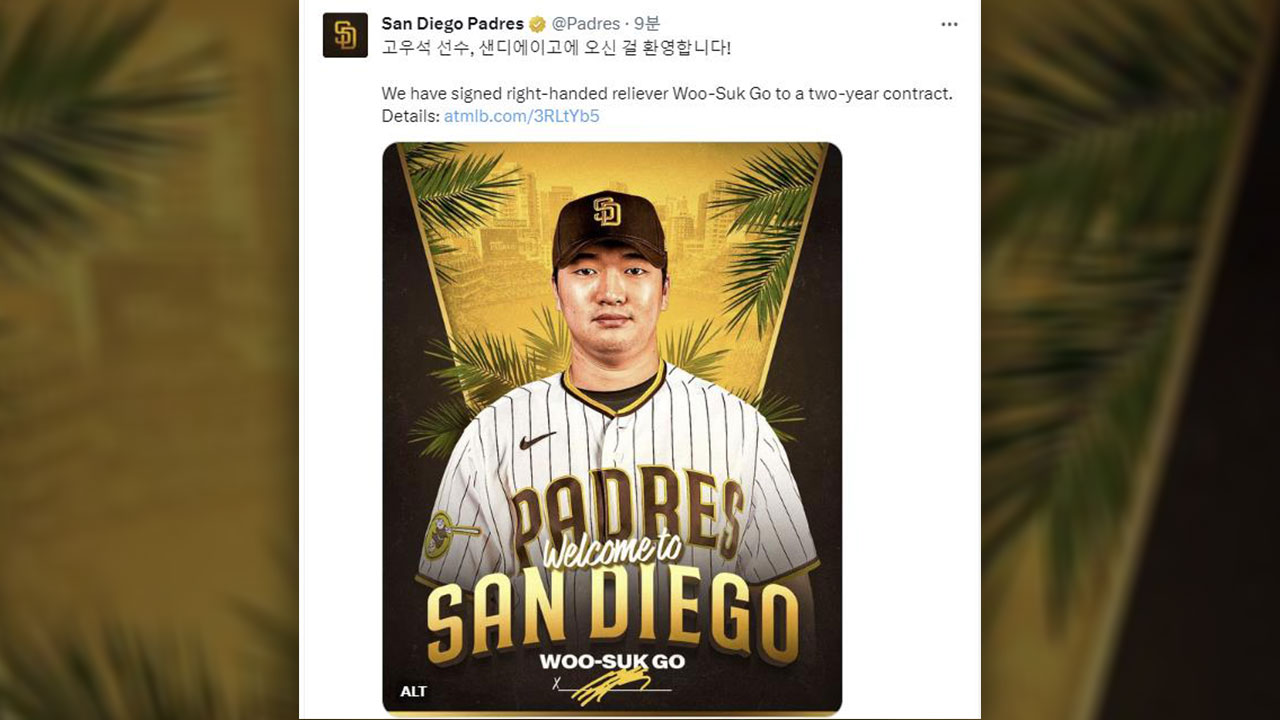Image resolution: width=1280 pixels, height=720 pixels.
Task: Click the San Diego Padres display name
Action: coord(452,24)
